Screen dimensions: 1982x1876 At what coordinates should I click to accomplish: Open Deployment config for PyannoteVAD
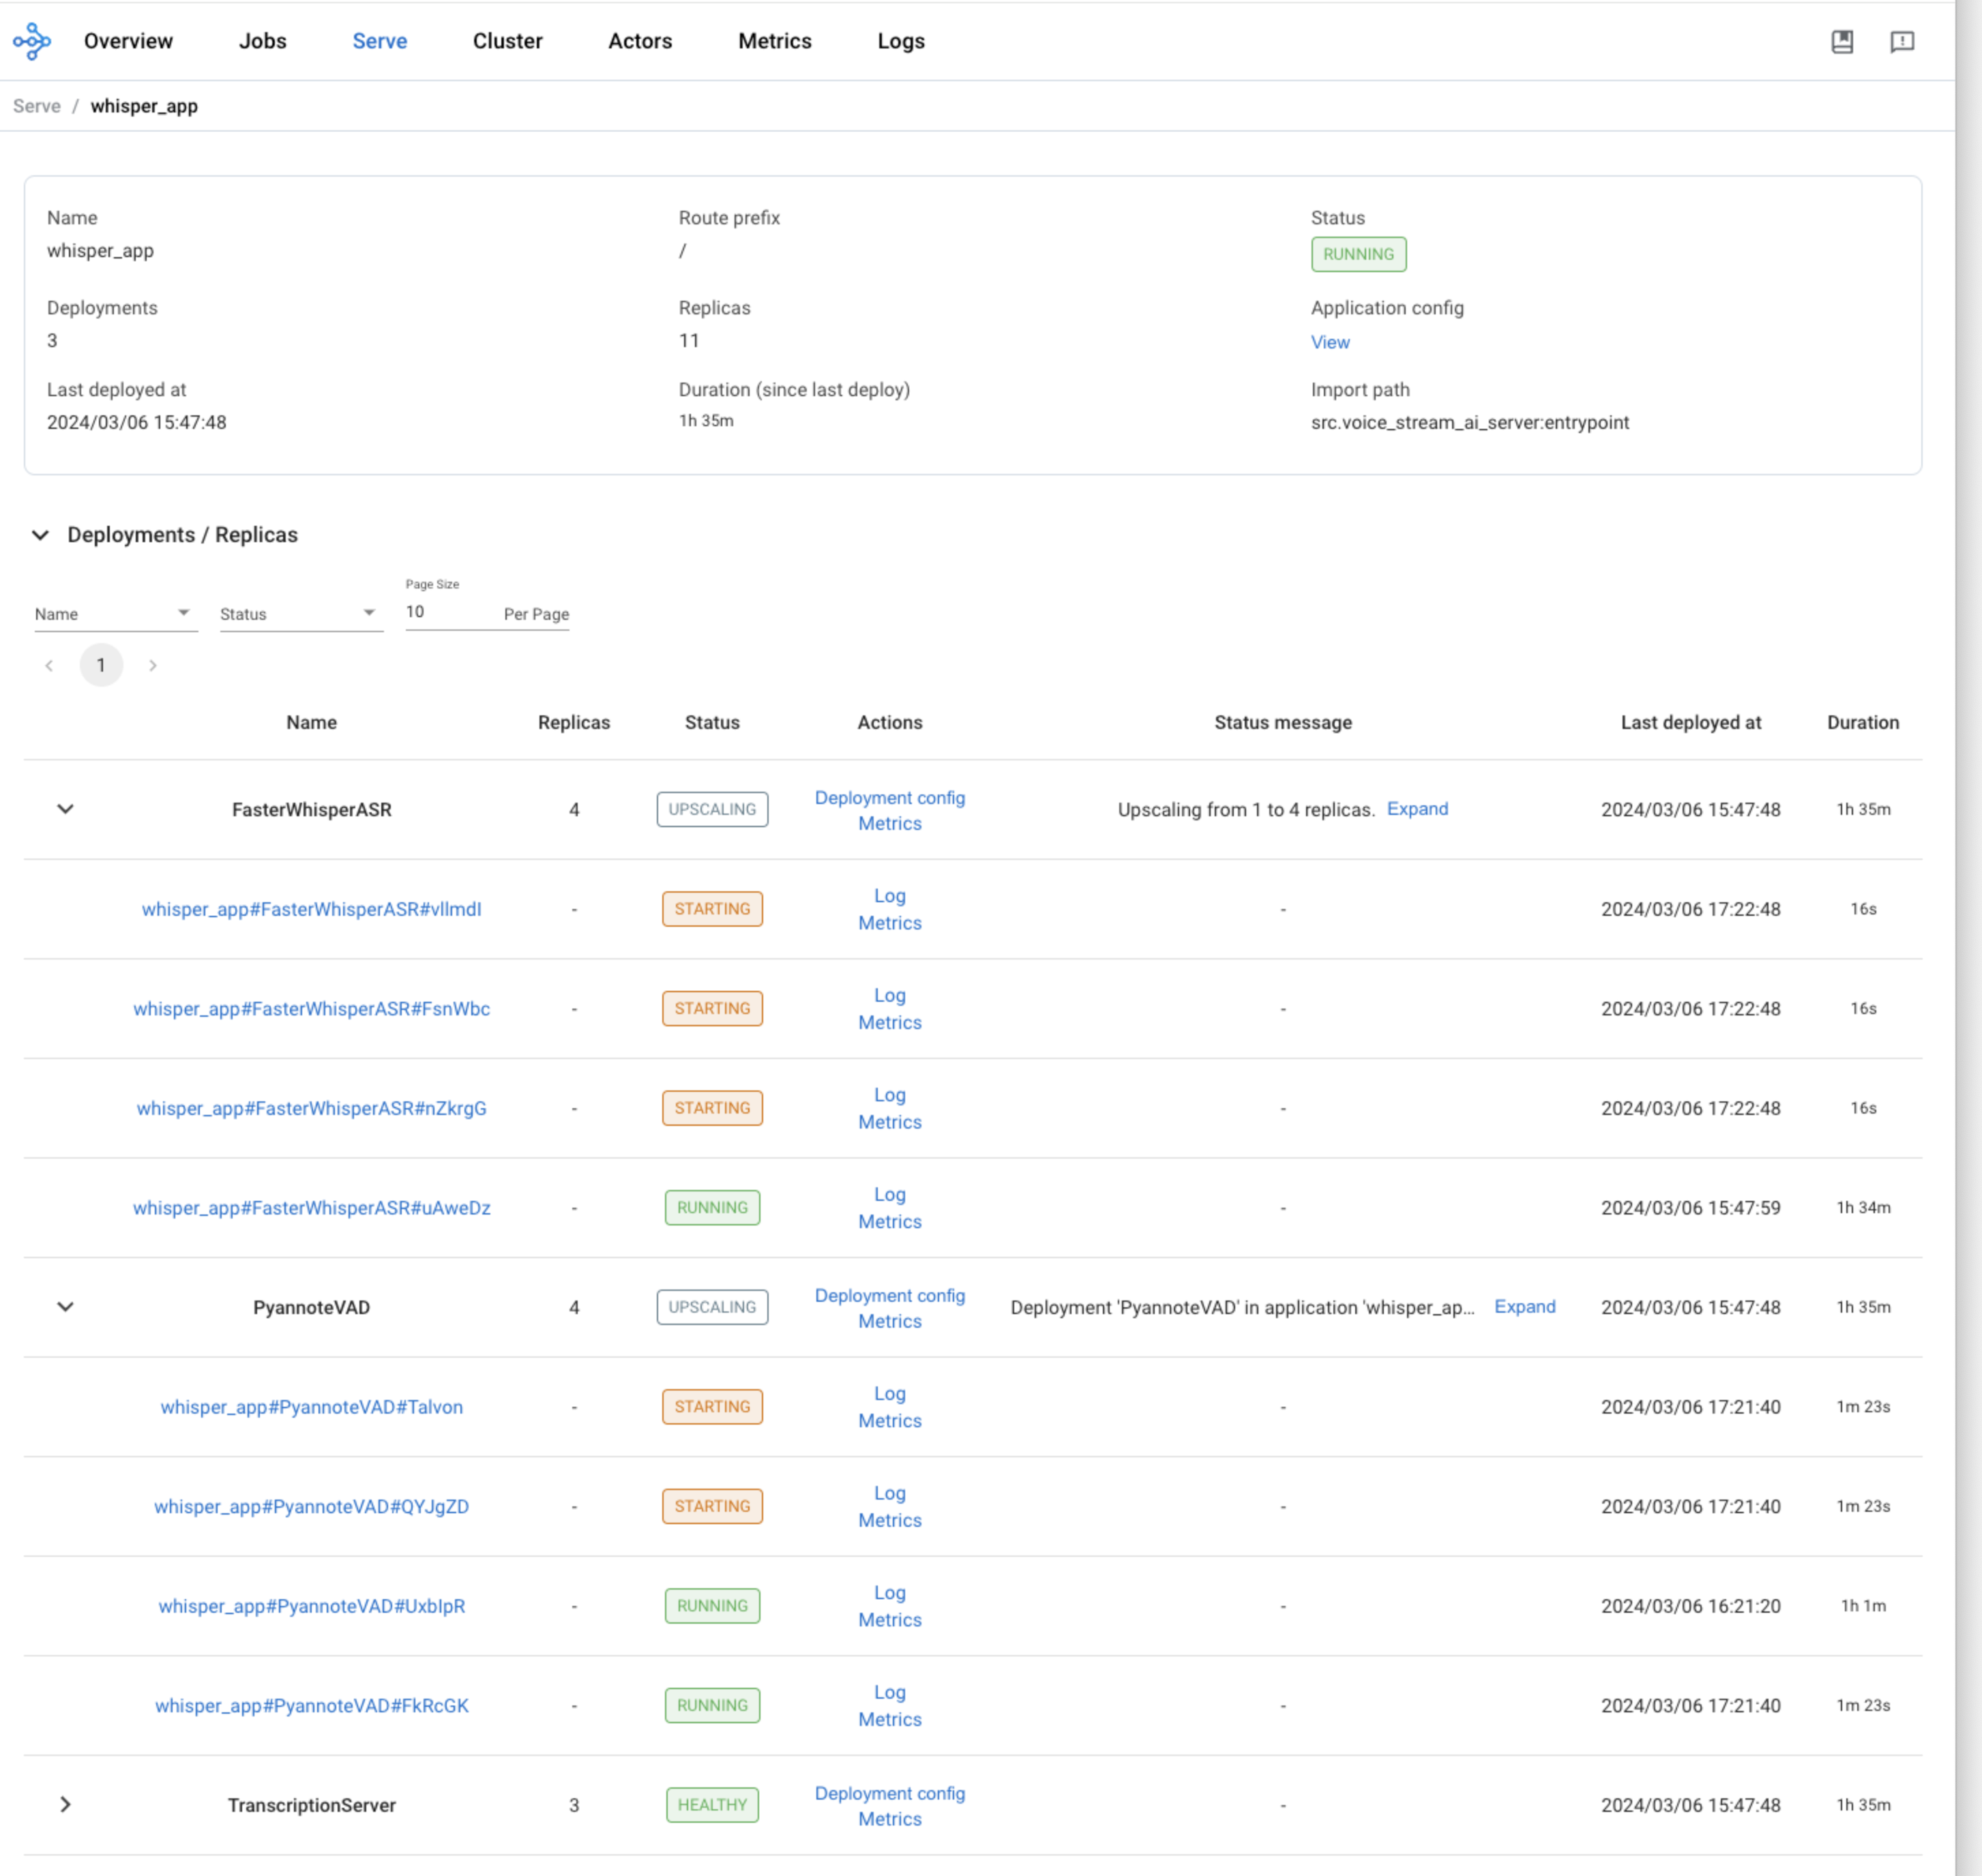(x=889, y=1295)
